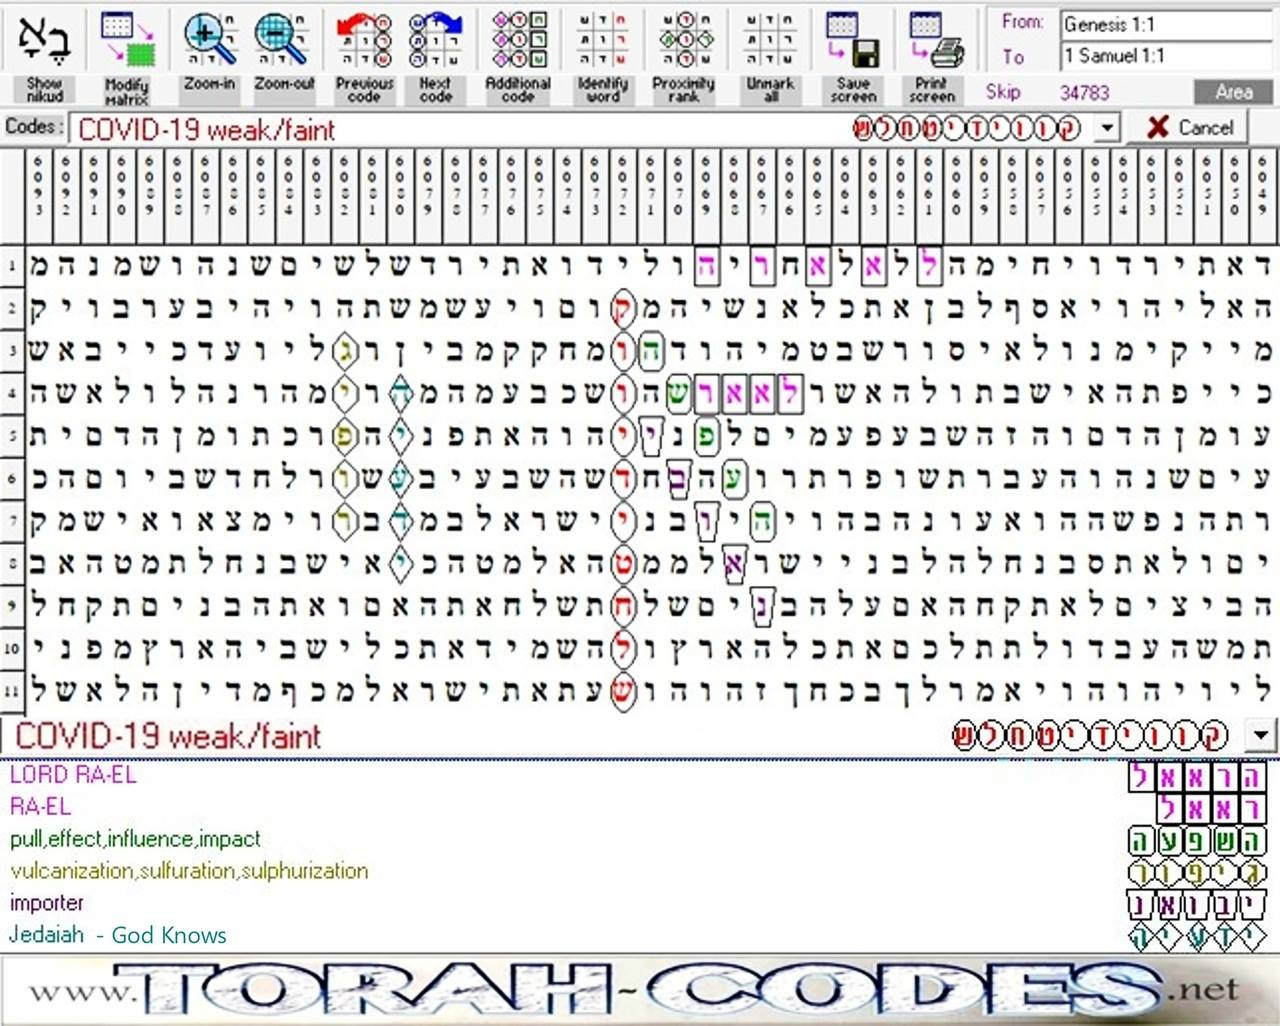Focus the To field showing 1 Samuel 1:1
1280x1026 pixels.
point(1166,56)
